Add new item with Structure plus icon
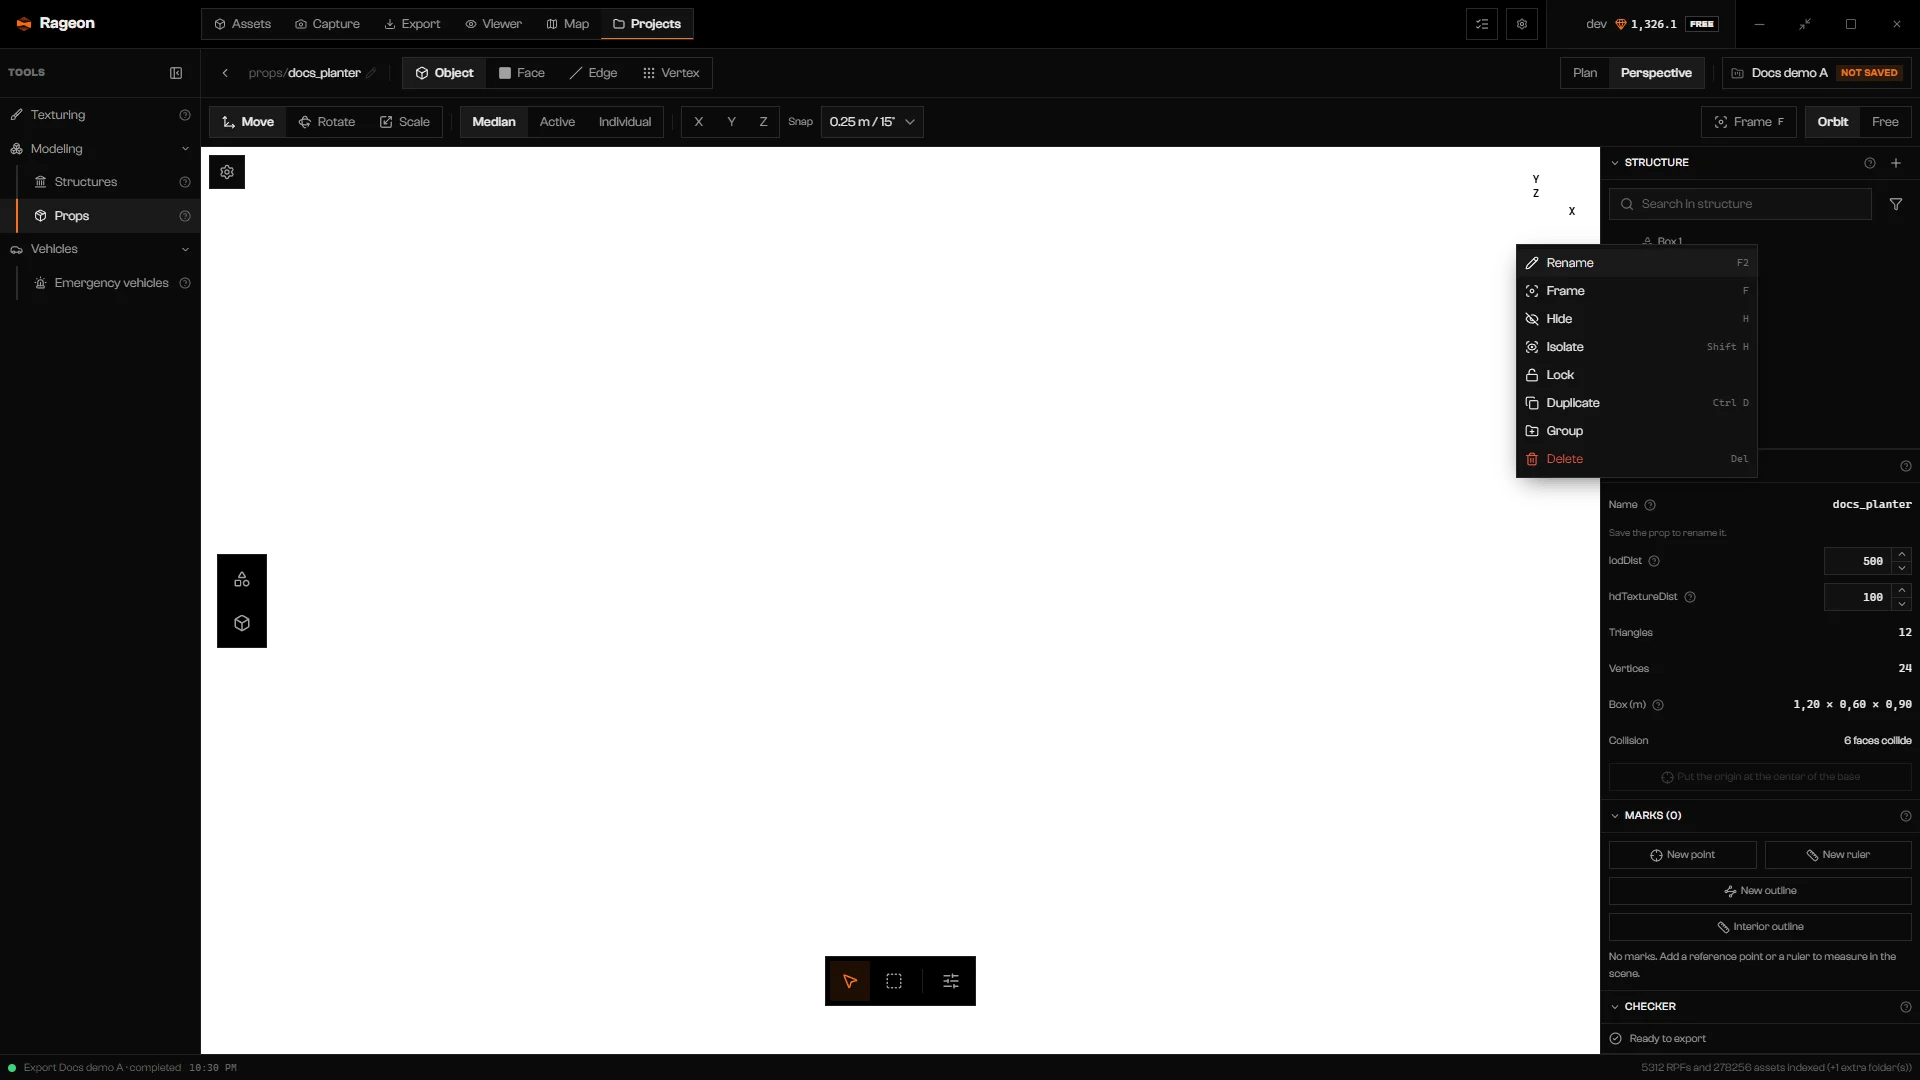The height and width of the screenshot is (1080, 1920). (1896, 163)
